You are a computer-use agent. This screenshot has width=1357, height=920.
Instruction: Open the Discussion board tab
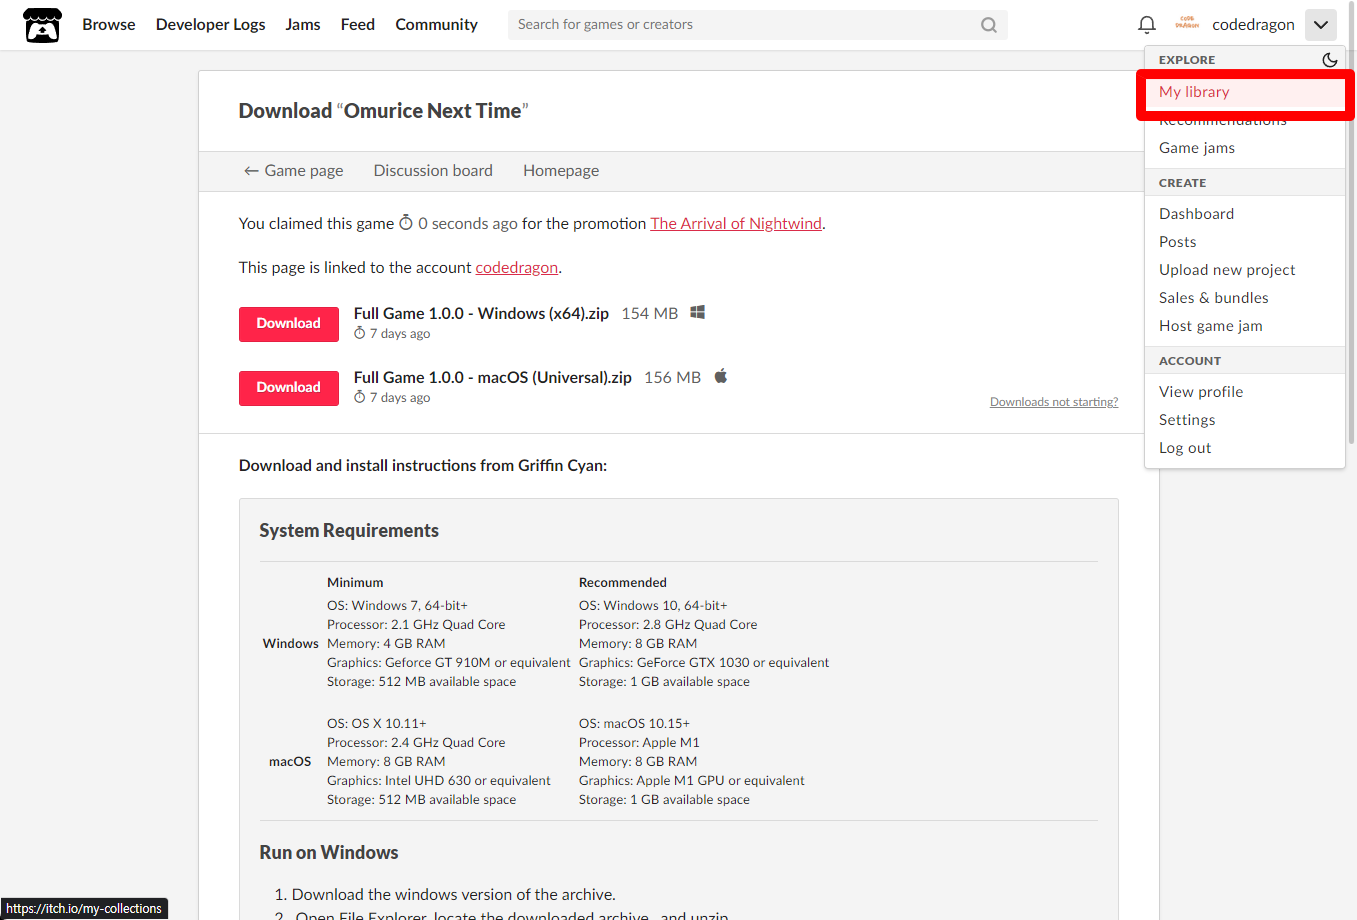point(433,171)
